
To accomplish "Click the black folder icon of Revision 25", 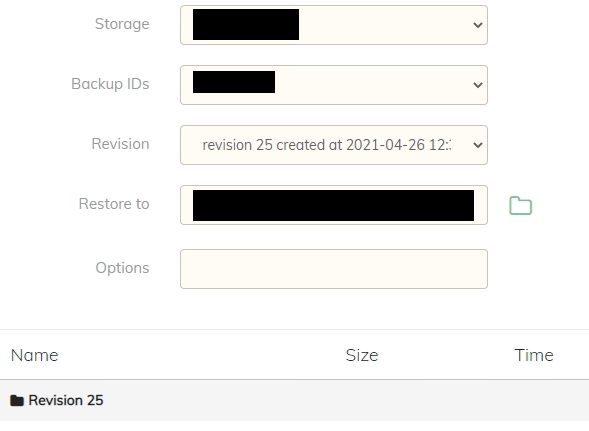I will coord(17,401).
